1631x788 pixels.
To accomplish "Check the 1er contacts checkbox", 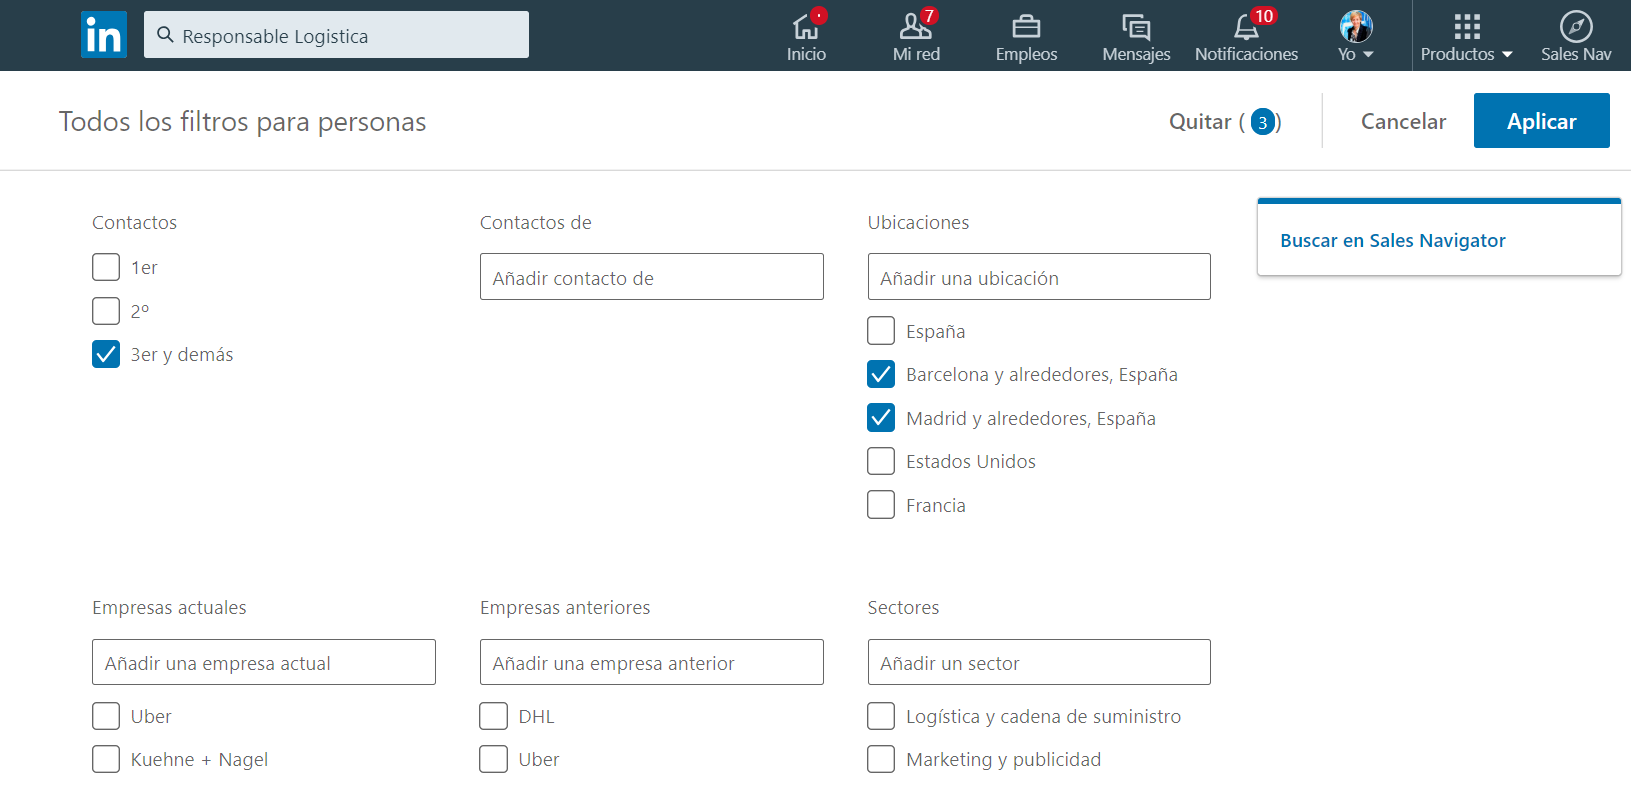I will pyautogui.click(x=106, y=267).
